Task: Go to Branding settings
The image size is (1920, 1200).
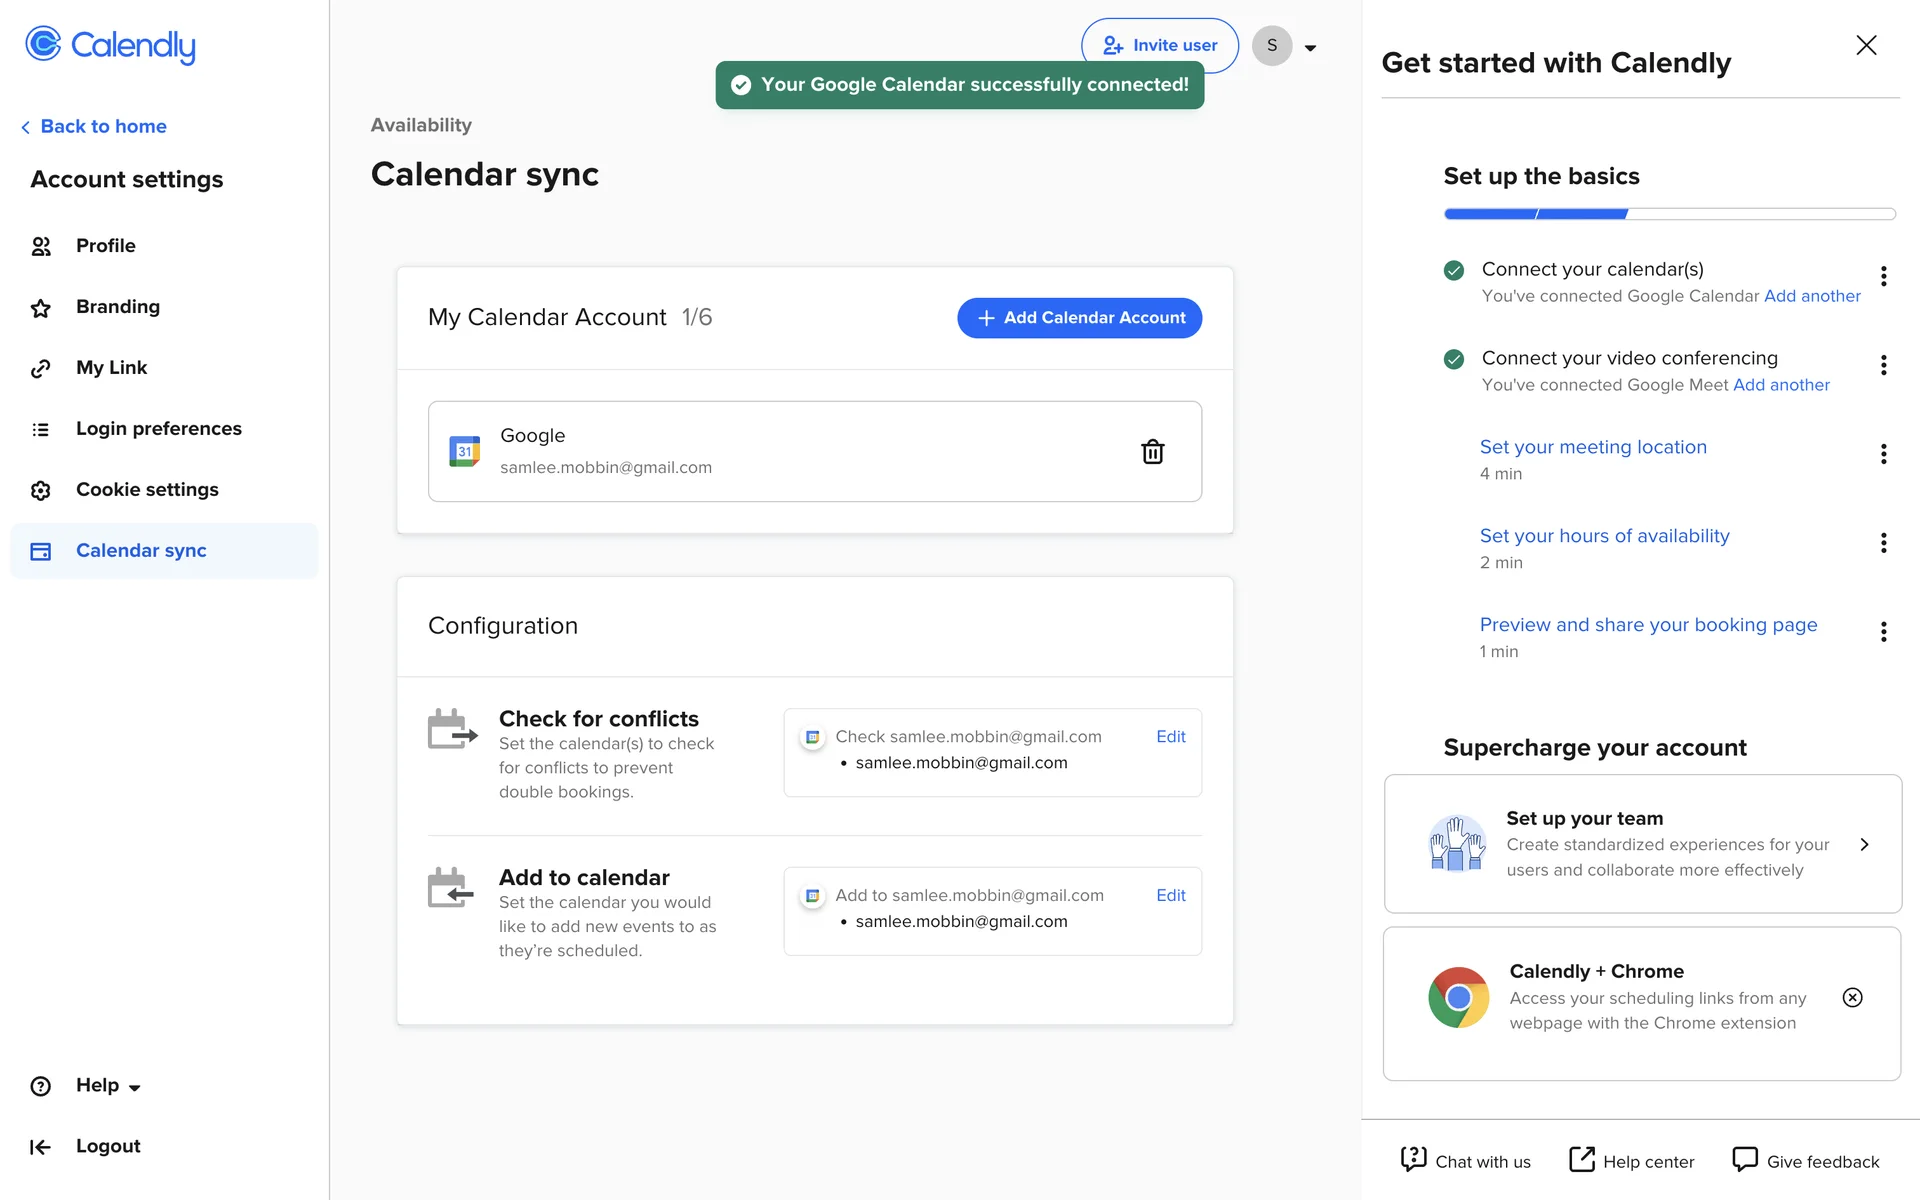Action: coord(117,307)
